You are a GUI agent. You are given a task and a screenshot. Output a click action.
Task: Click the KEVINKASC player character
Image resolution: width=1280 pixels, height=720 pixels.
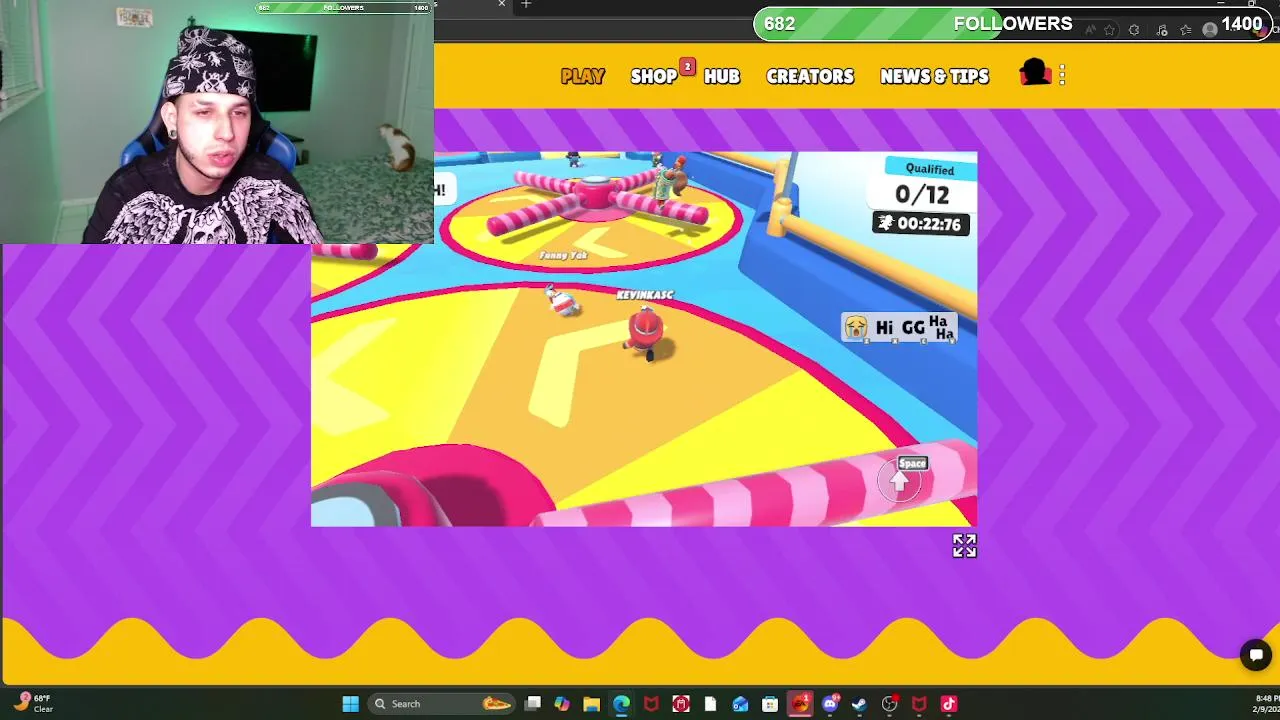pos(648,334)
